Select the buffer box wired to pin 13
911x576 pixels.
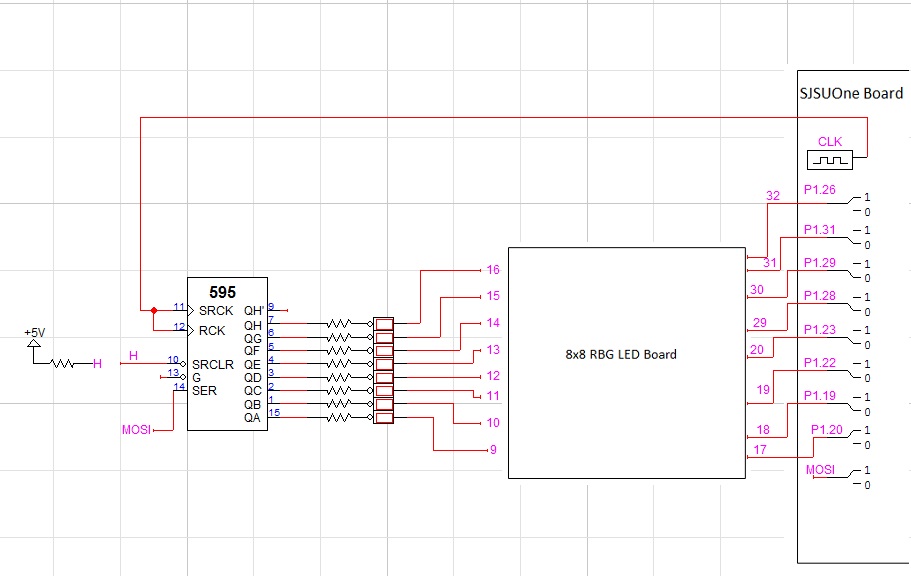tap(383, 364)
